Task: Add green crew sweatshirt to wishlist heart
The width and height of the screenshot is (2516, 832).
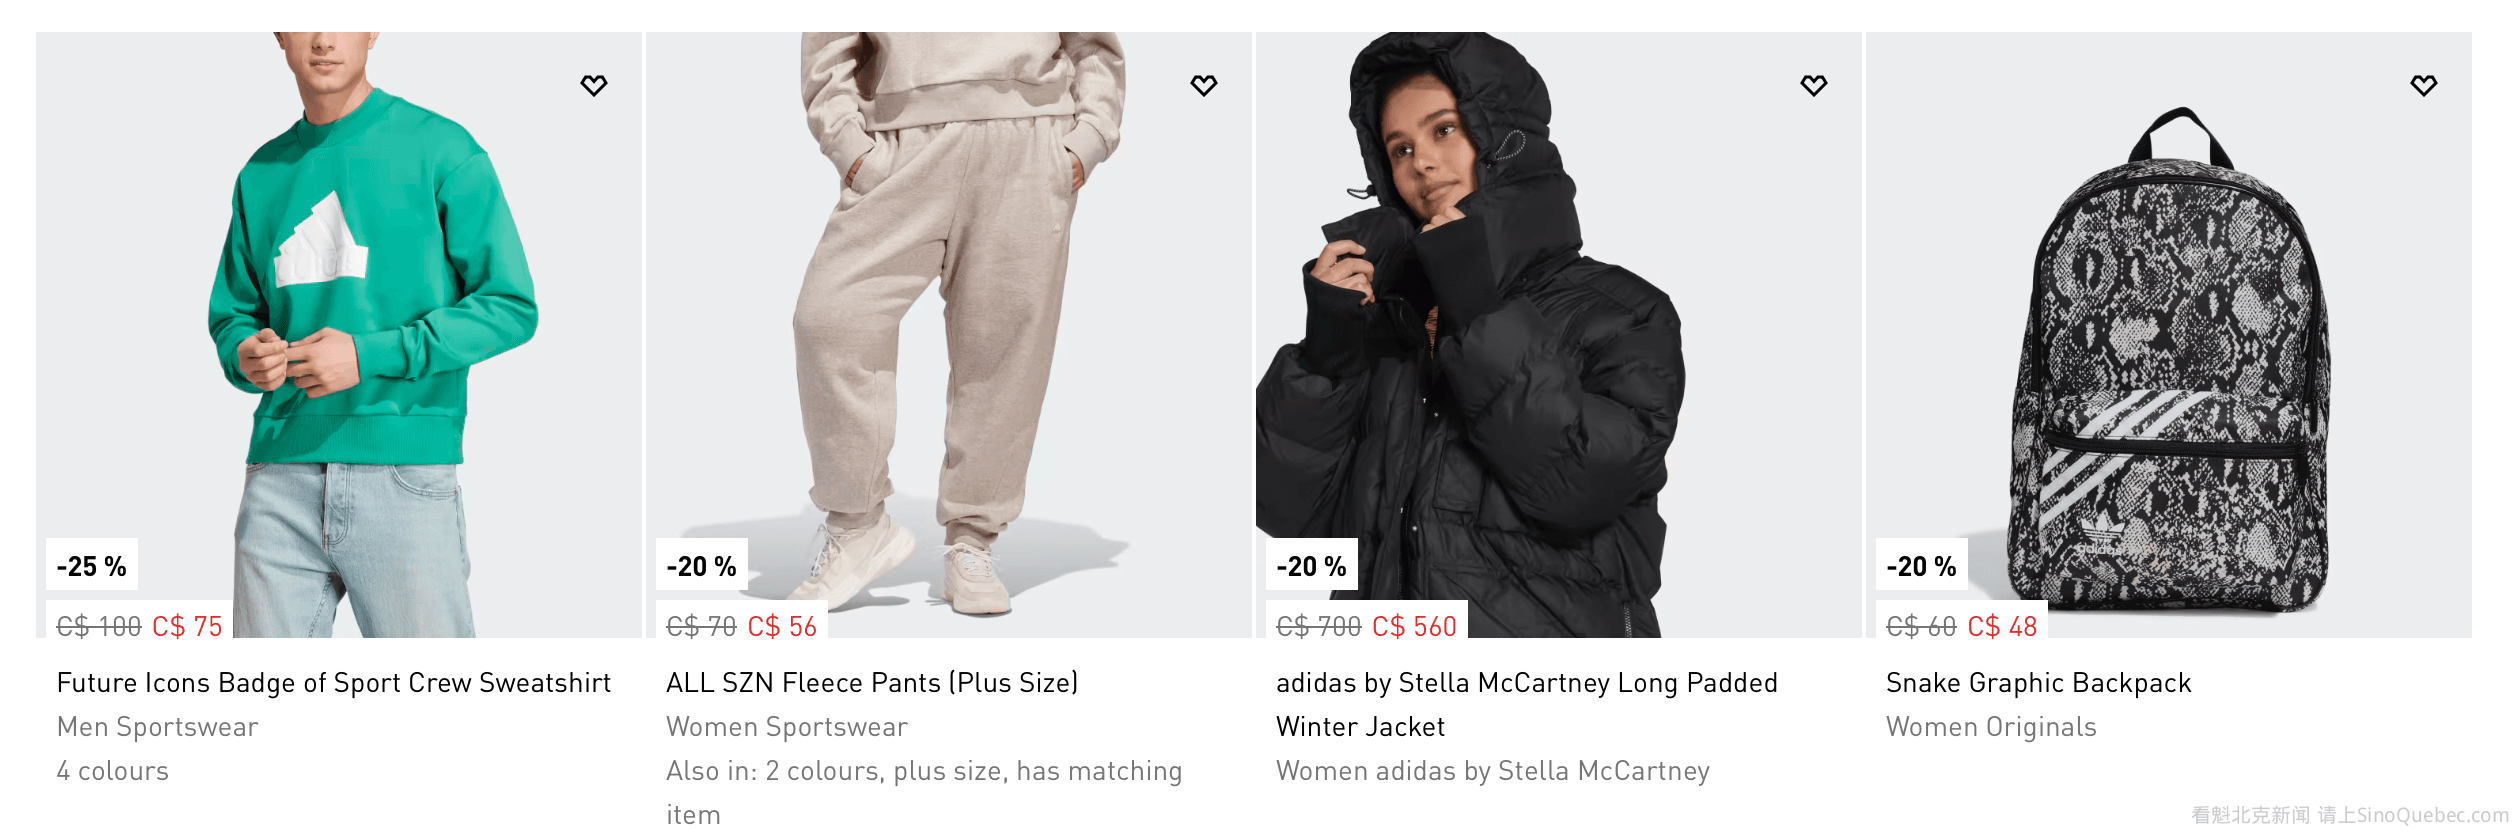Action: (x=594, y=85)
